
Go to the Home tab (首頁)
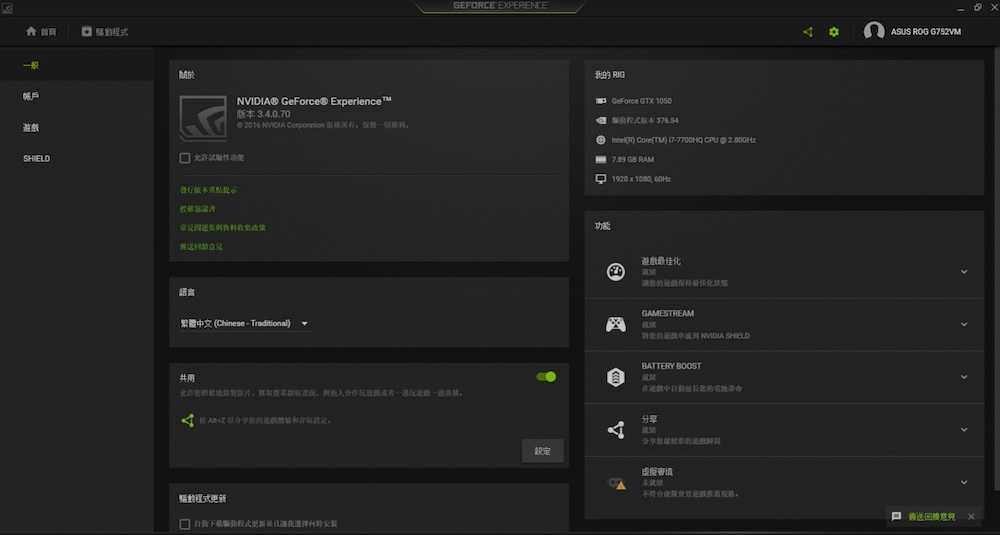point(42,32)
